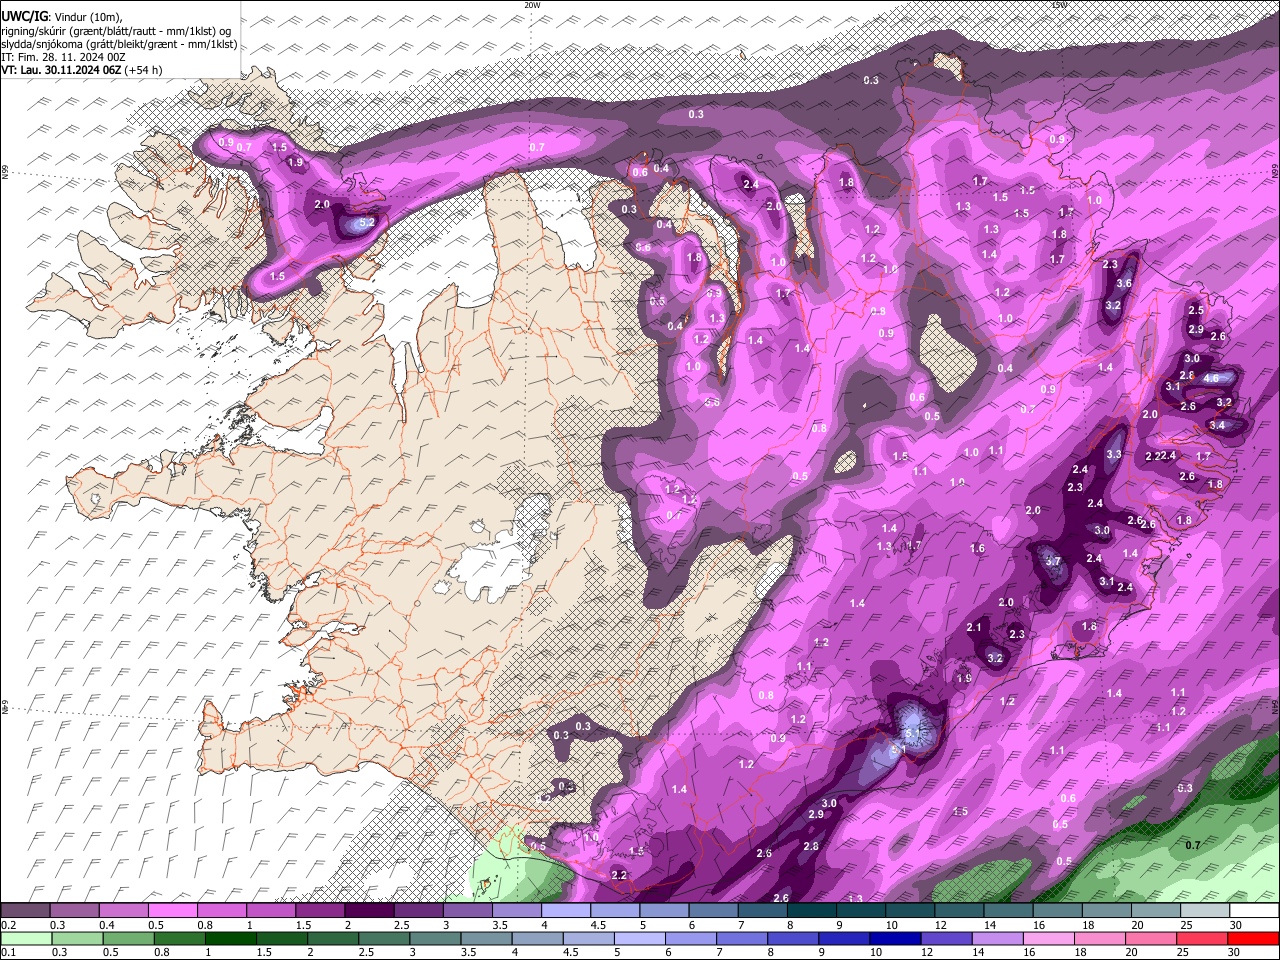Click the 1.6 precipitation value on the map
Screen dimensions: 1280x960
pos(977,548)
